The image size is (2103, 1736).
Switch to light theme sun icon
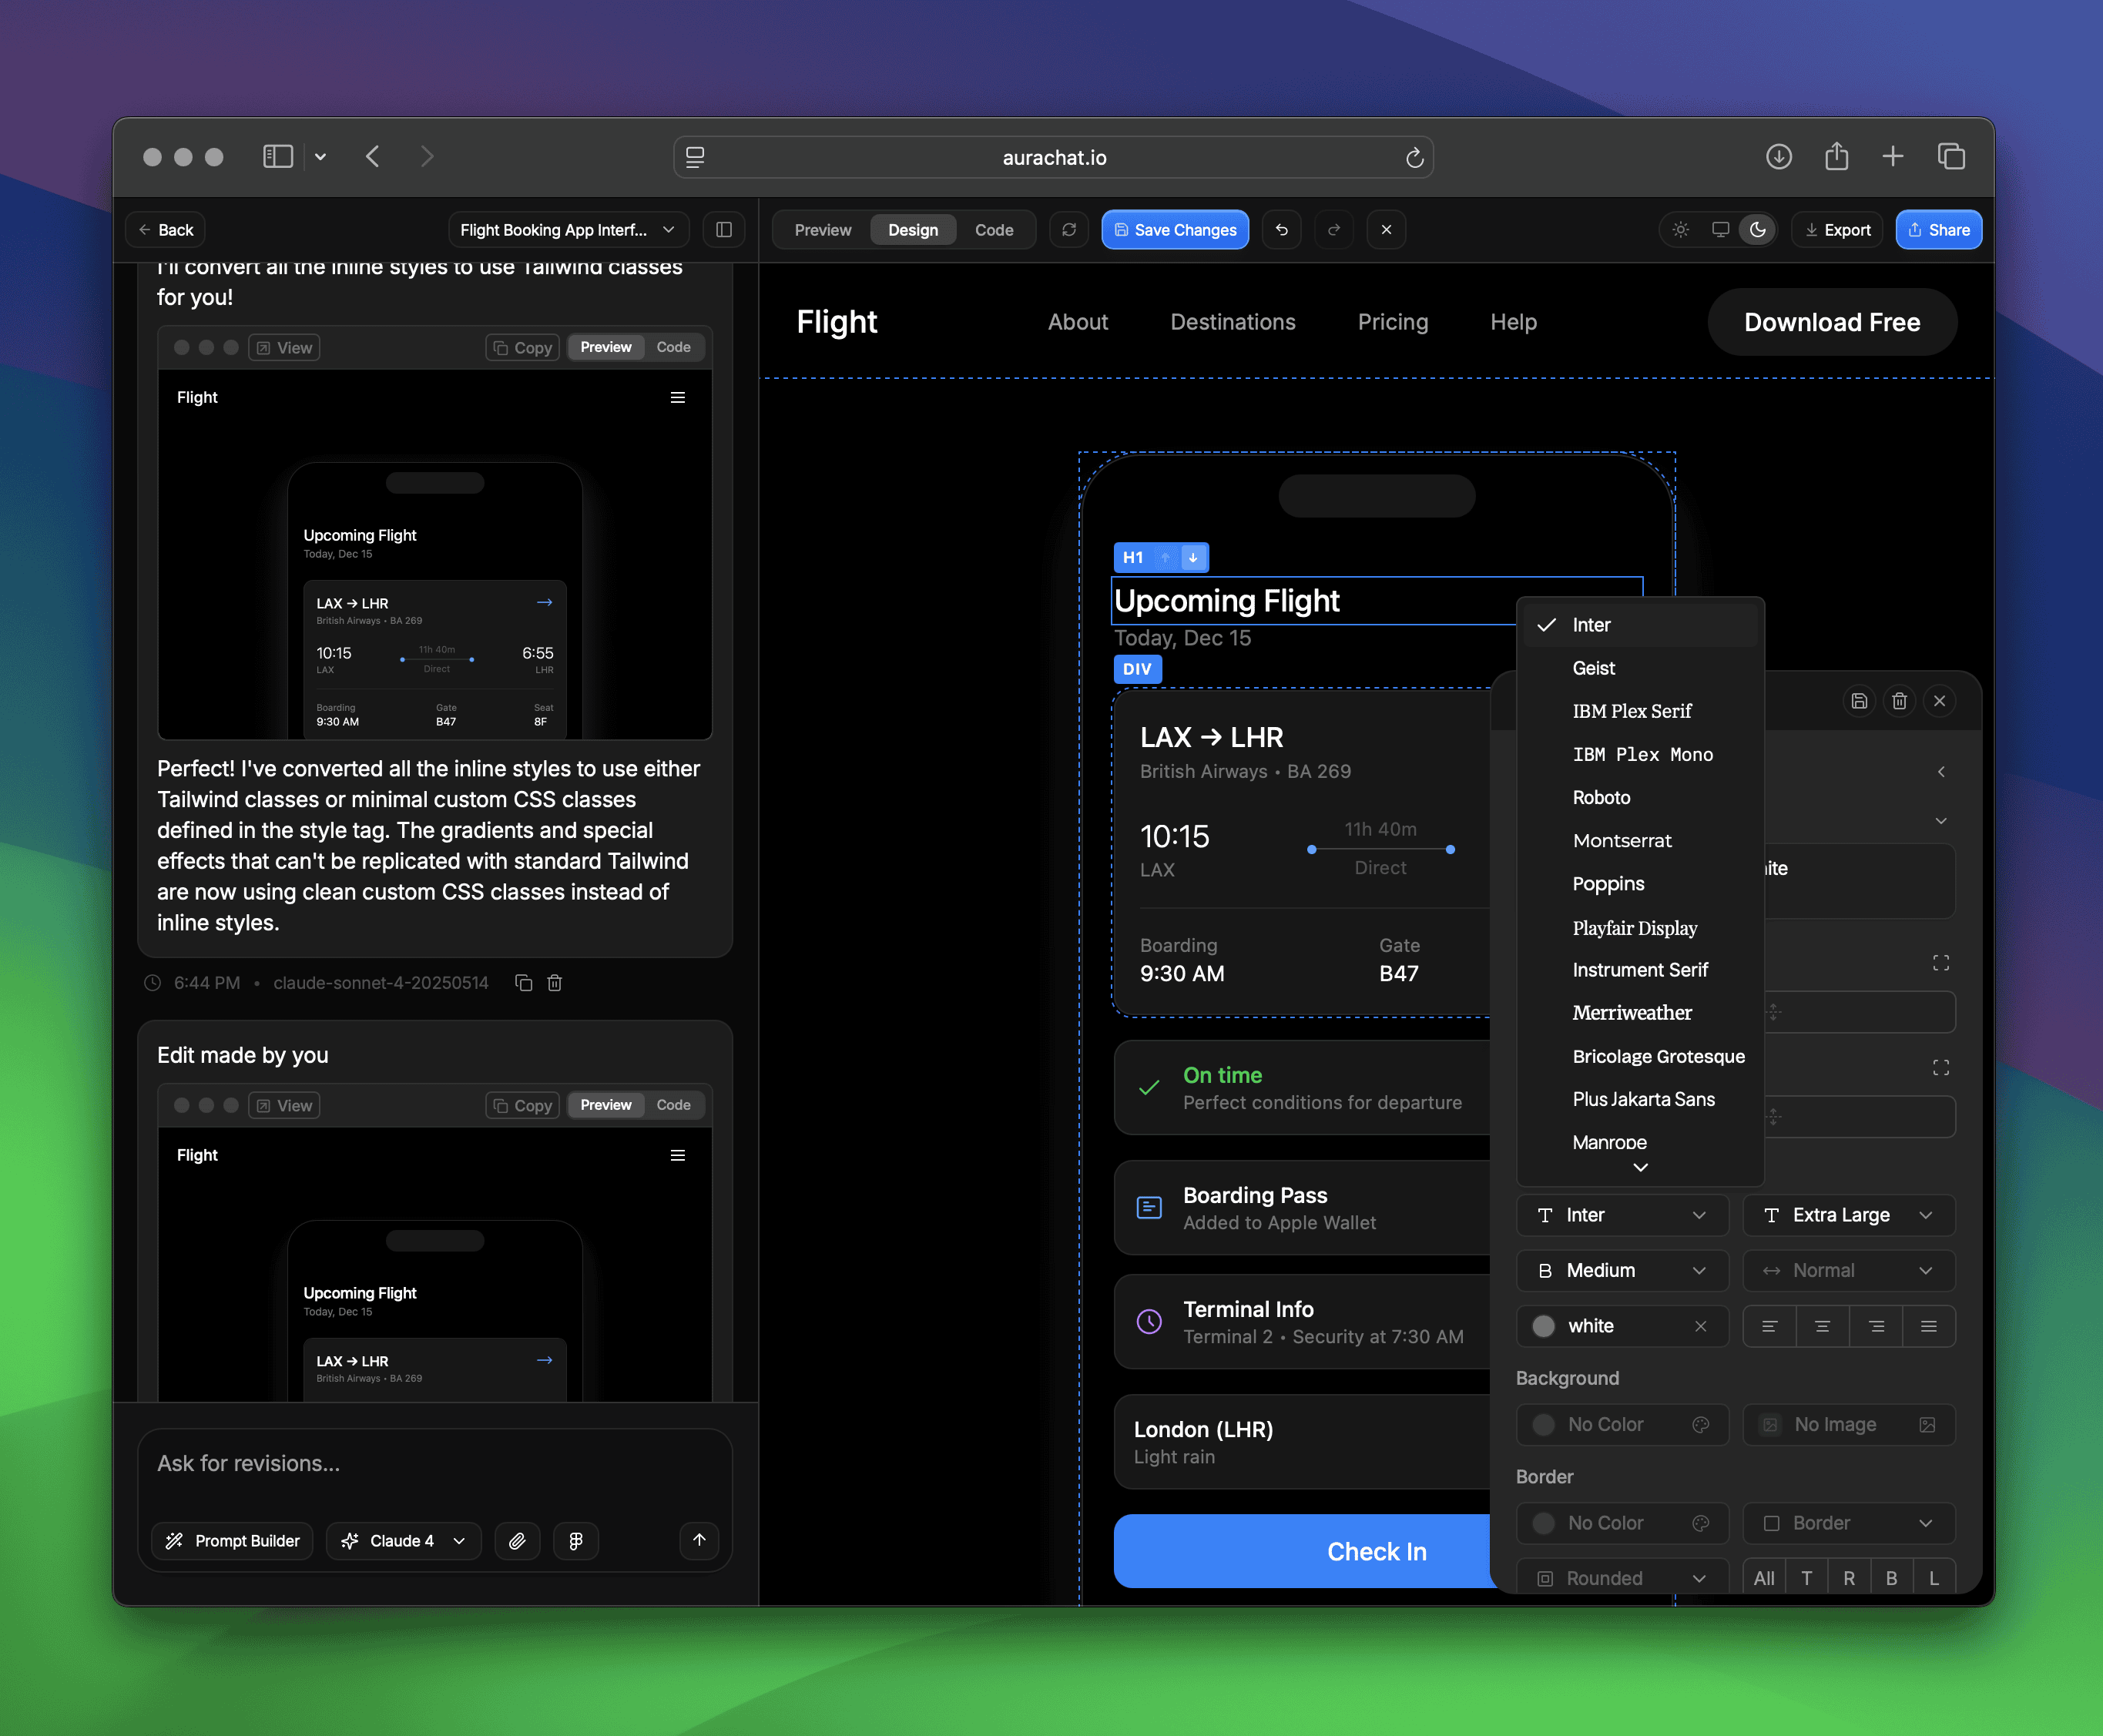pyautogui.click(x=1681, y=230)
